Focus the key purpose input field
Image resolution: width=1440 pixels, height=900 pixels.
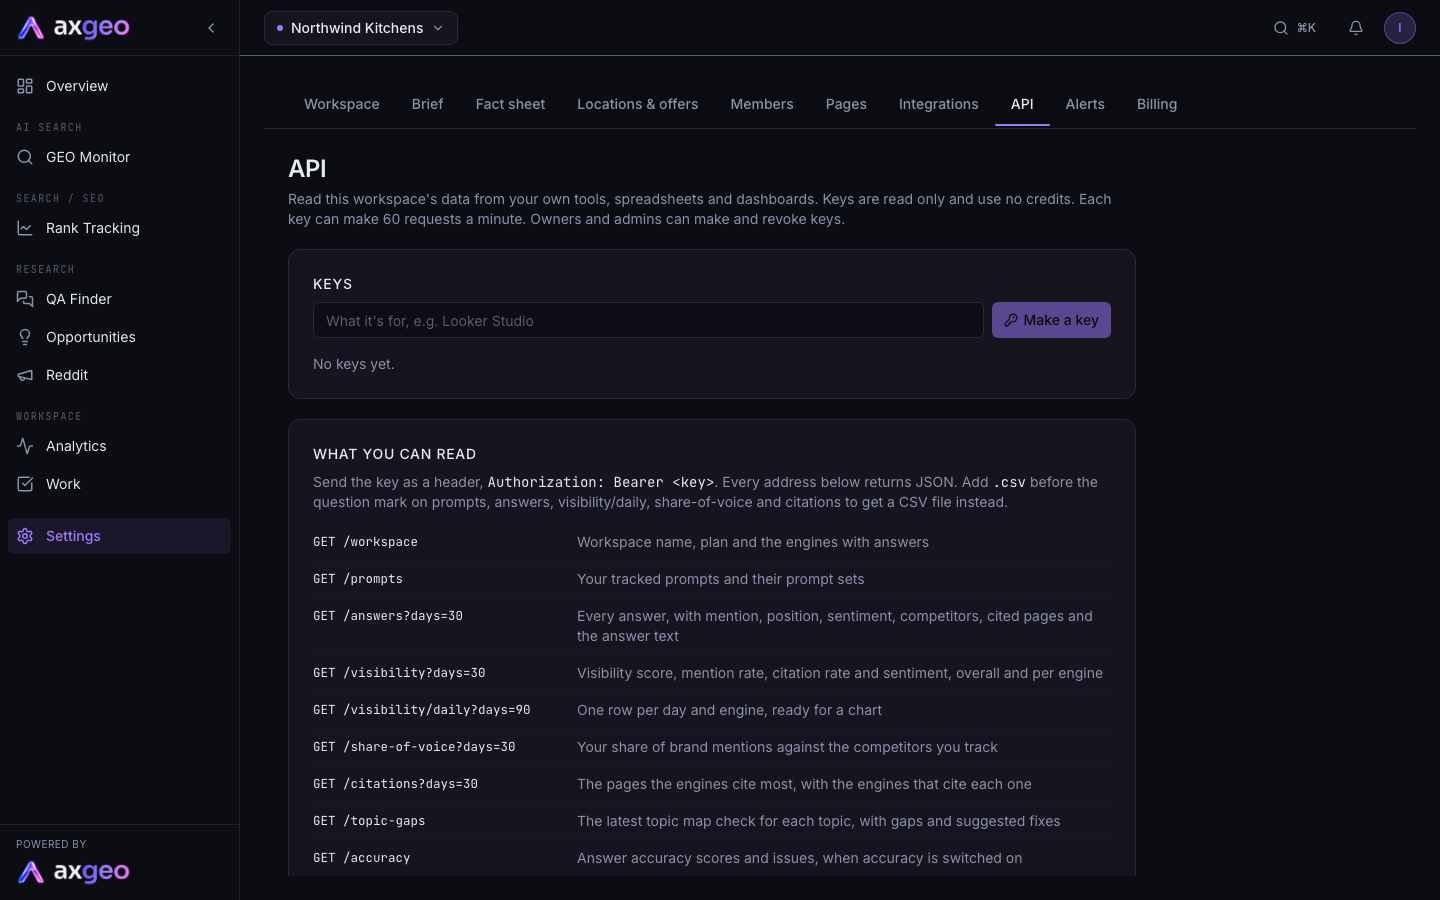pos(648,320)
